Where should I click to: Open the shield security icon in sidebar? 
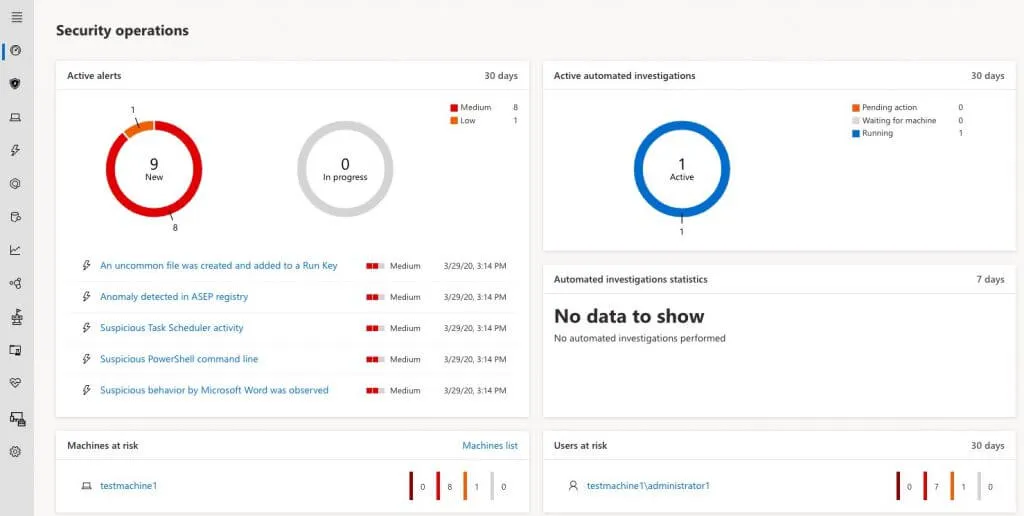(x=16, y=84)
